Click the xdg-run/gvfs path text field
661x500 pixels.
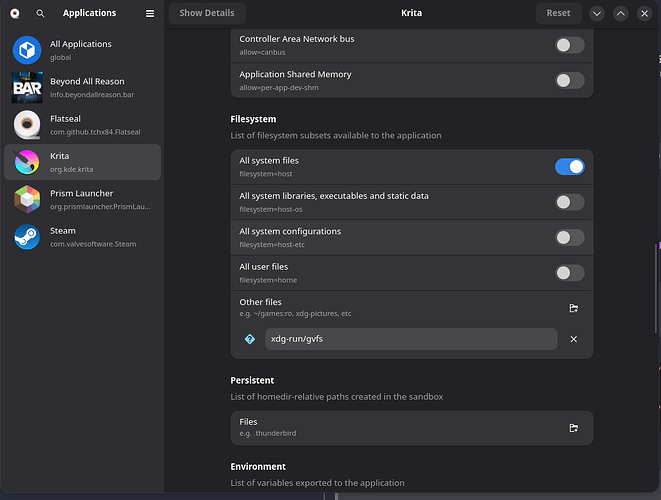click(410, 339)
